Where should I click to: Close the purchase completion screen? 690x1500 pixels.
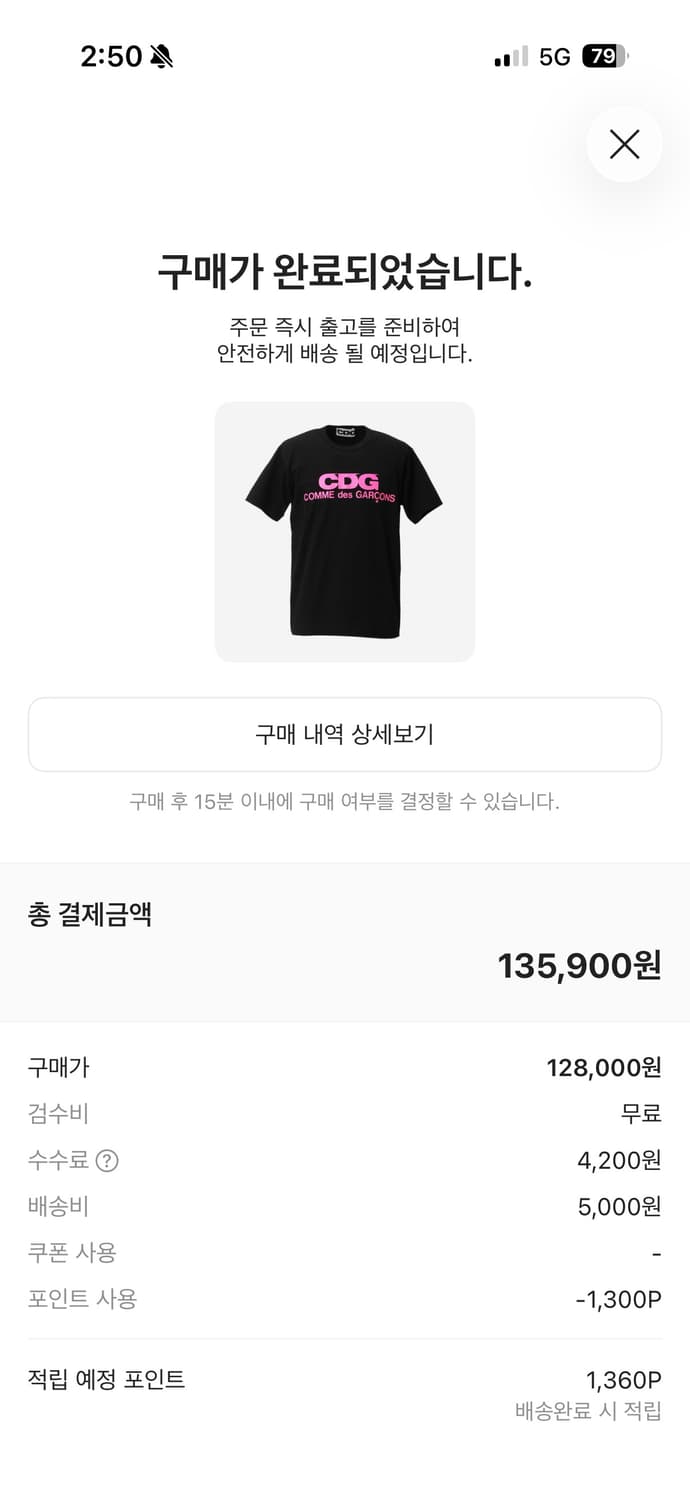click(625, 144)
